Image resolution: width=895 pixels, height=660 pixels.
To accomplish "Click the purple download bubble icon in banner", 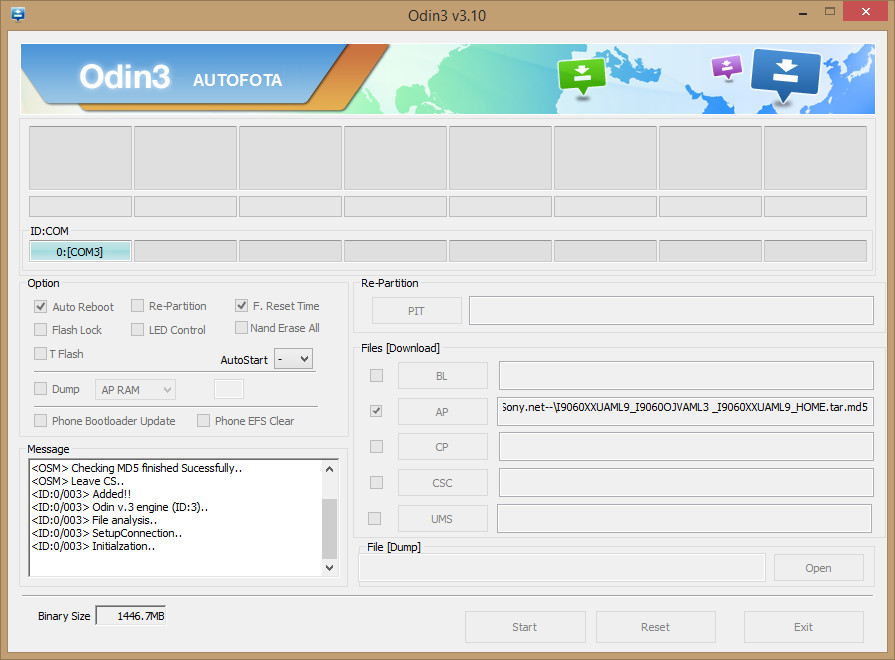I will tap(727, 67).
